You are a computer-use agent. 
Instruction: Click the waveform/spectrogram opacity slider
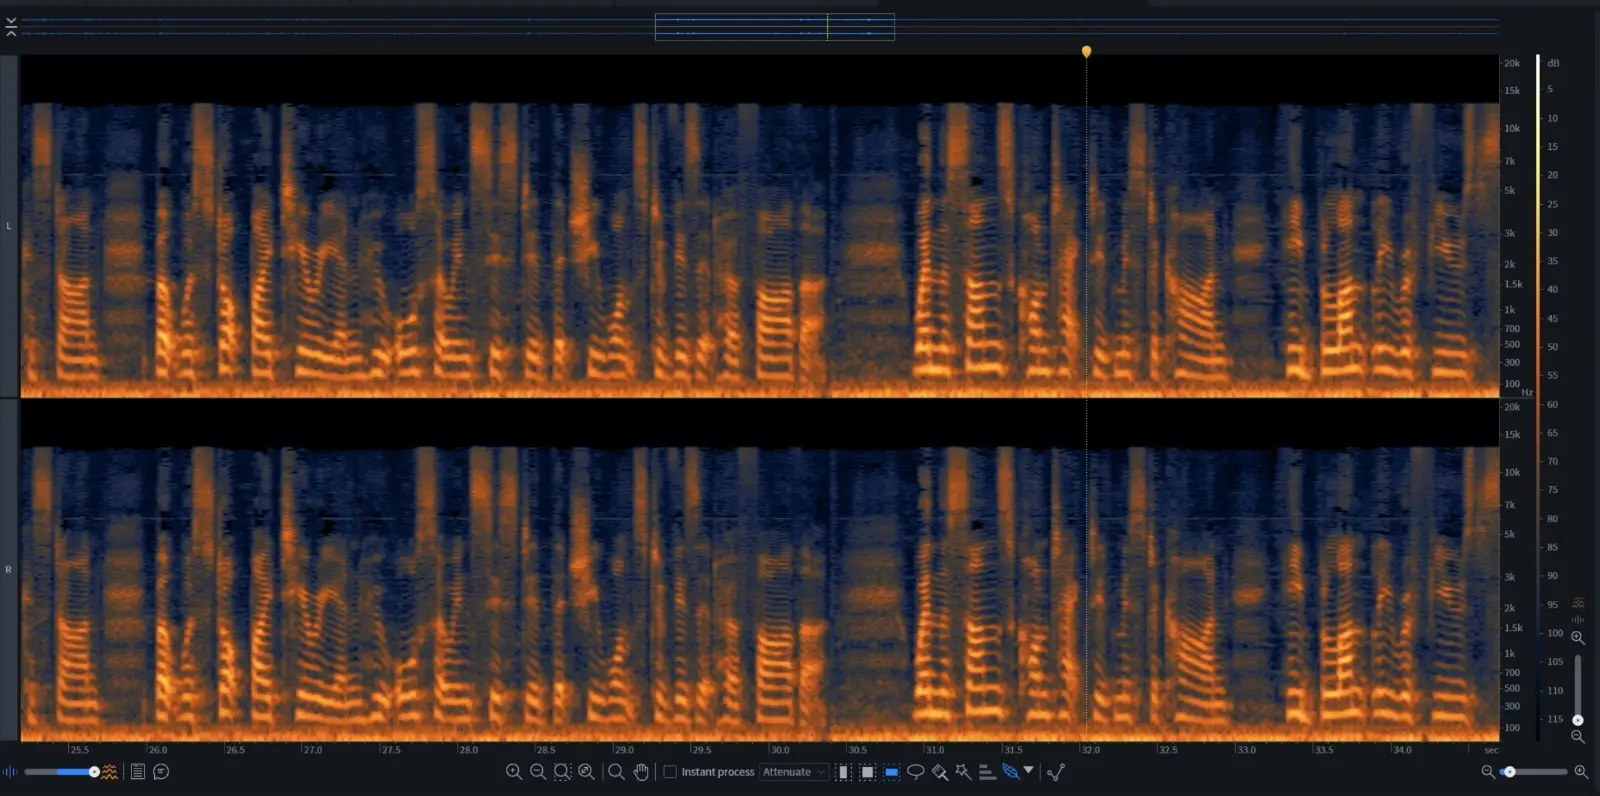tap(60, 772)
